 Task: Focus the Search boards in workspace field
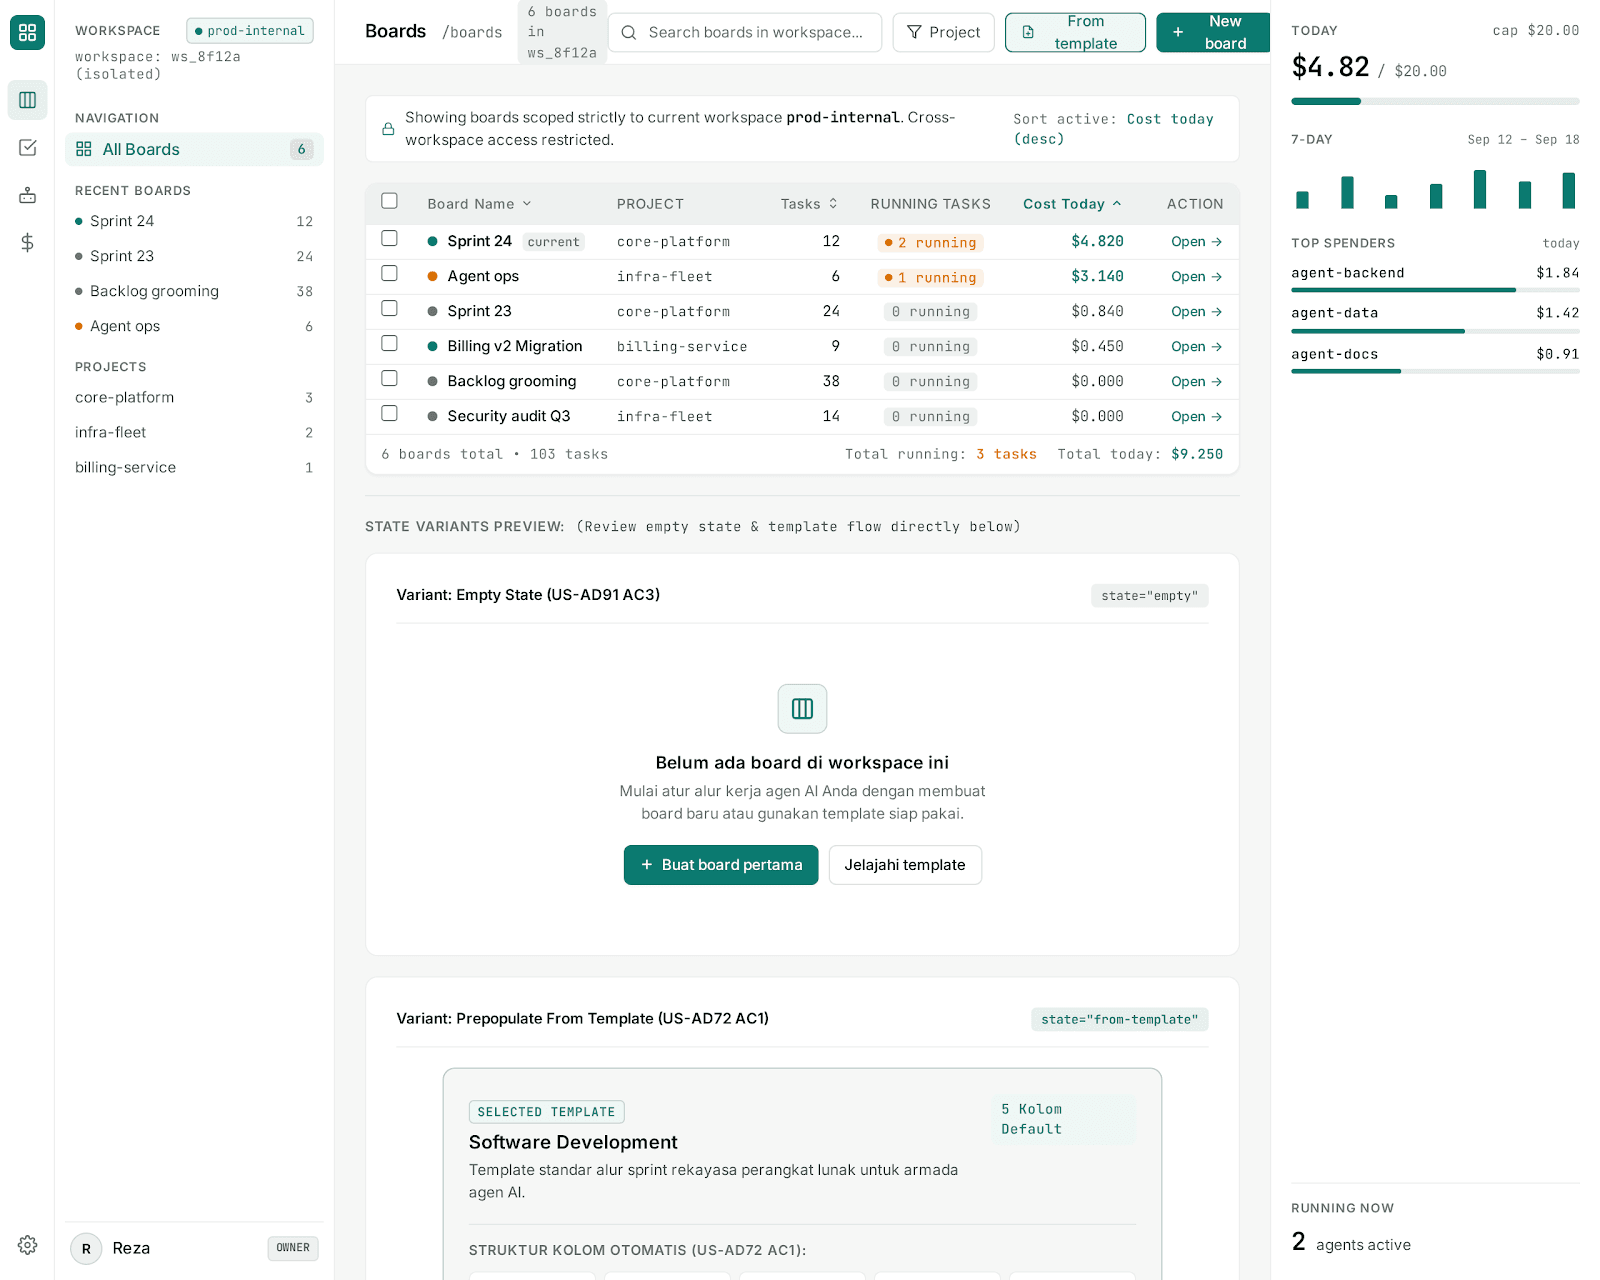(x=745, y=33)
